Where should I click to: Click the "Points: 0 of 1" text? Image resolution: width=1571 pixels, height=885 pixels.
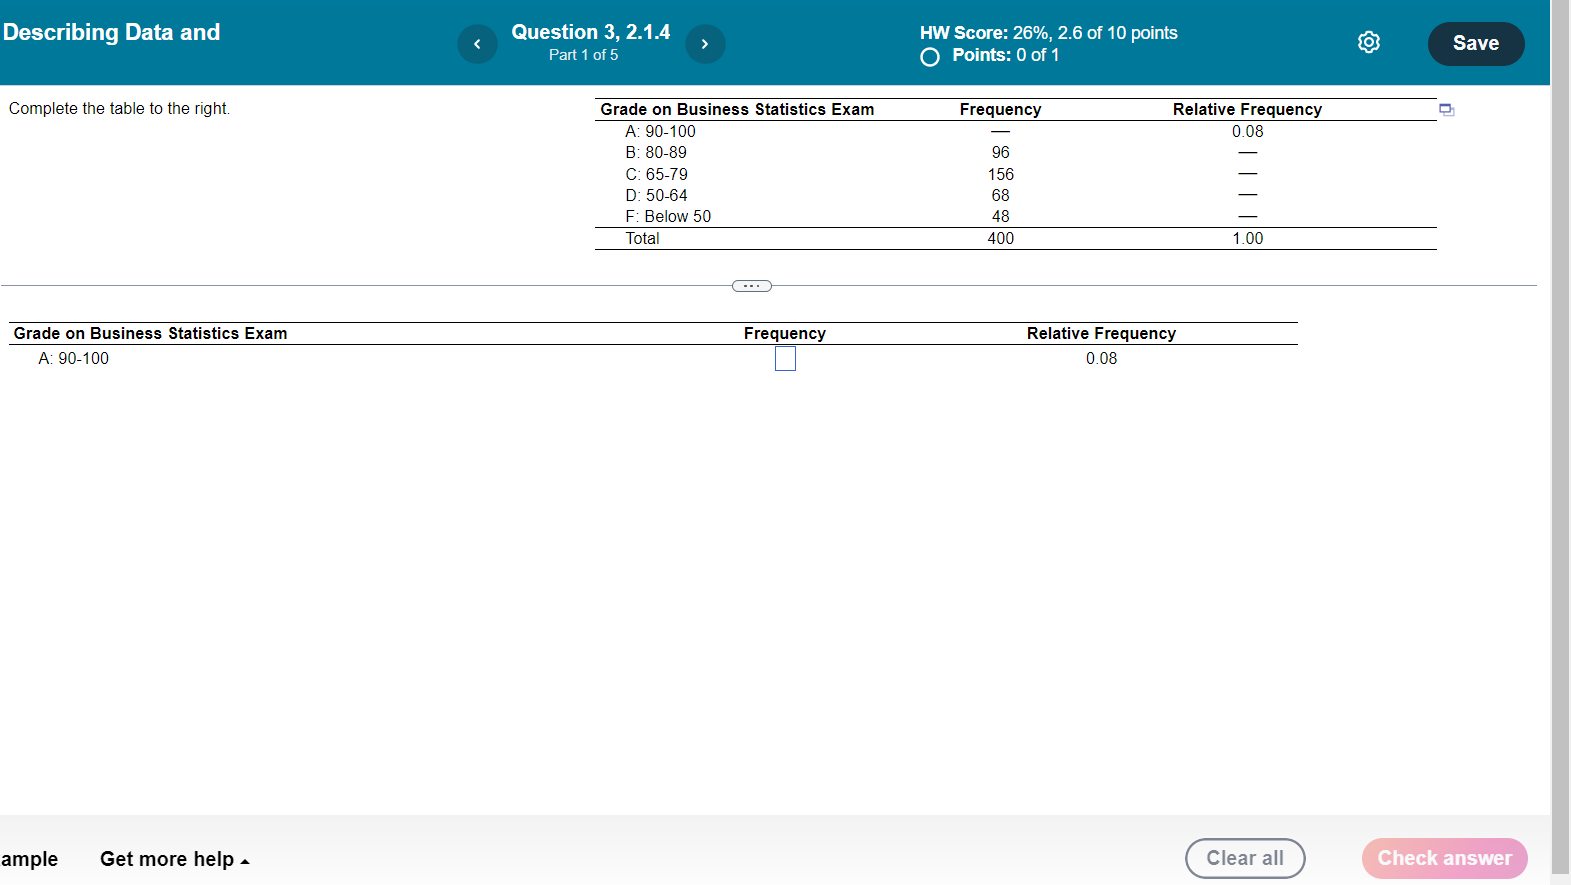(x=1005, y=55)
